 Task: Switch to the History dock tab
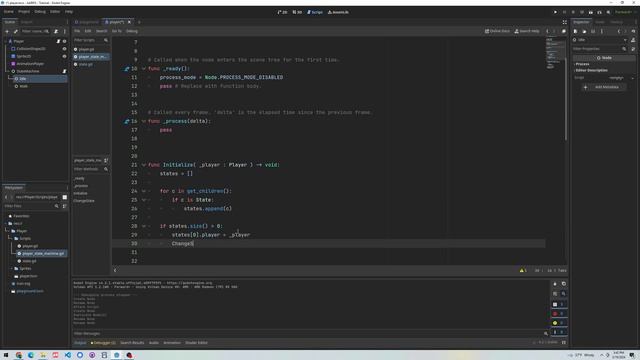tap(617, 22)
